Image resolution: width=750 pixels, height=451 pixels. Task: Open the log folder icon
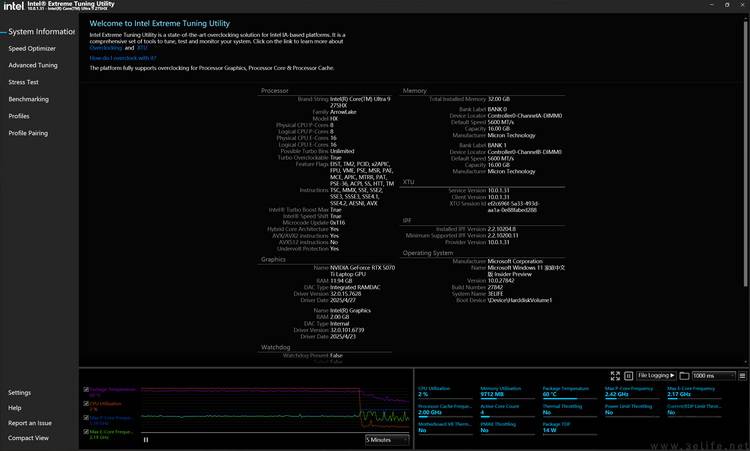(684, 376)
